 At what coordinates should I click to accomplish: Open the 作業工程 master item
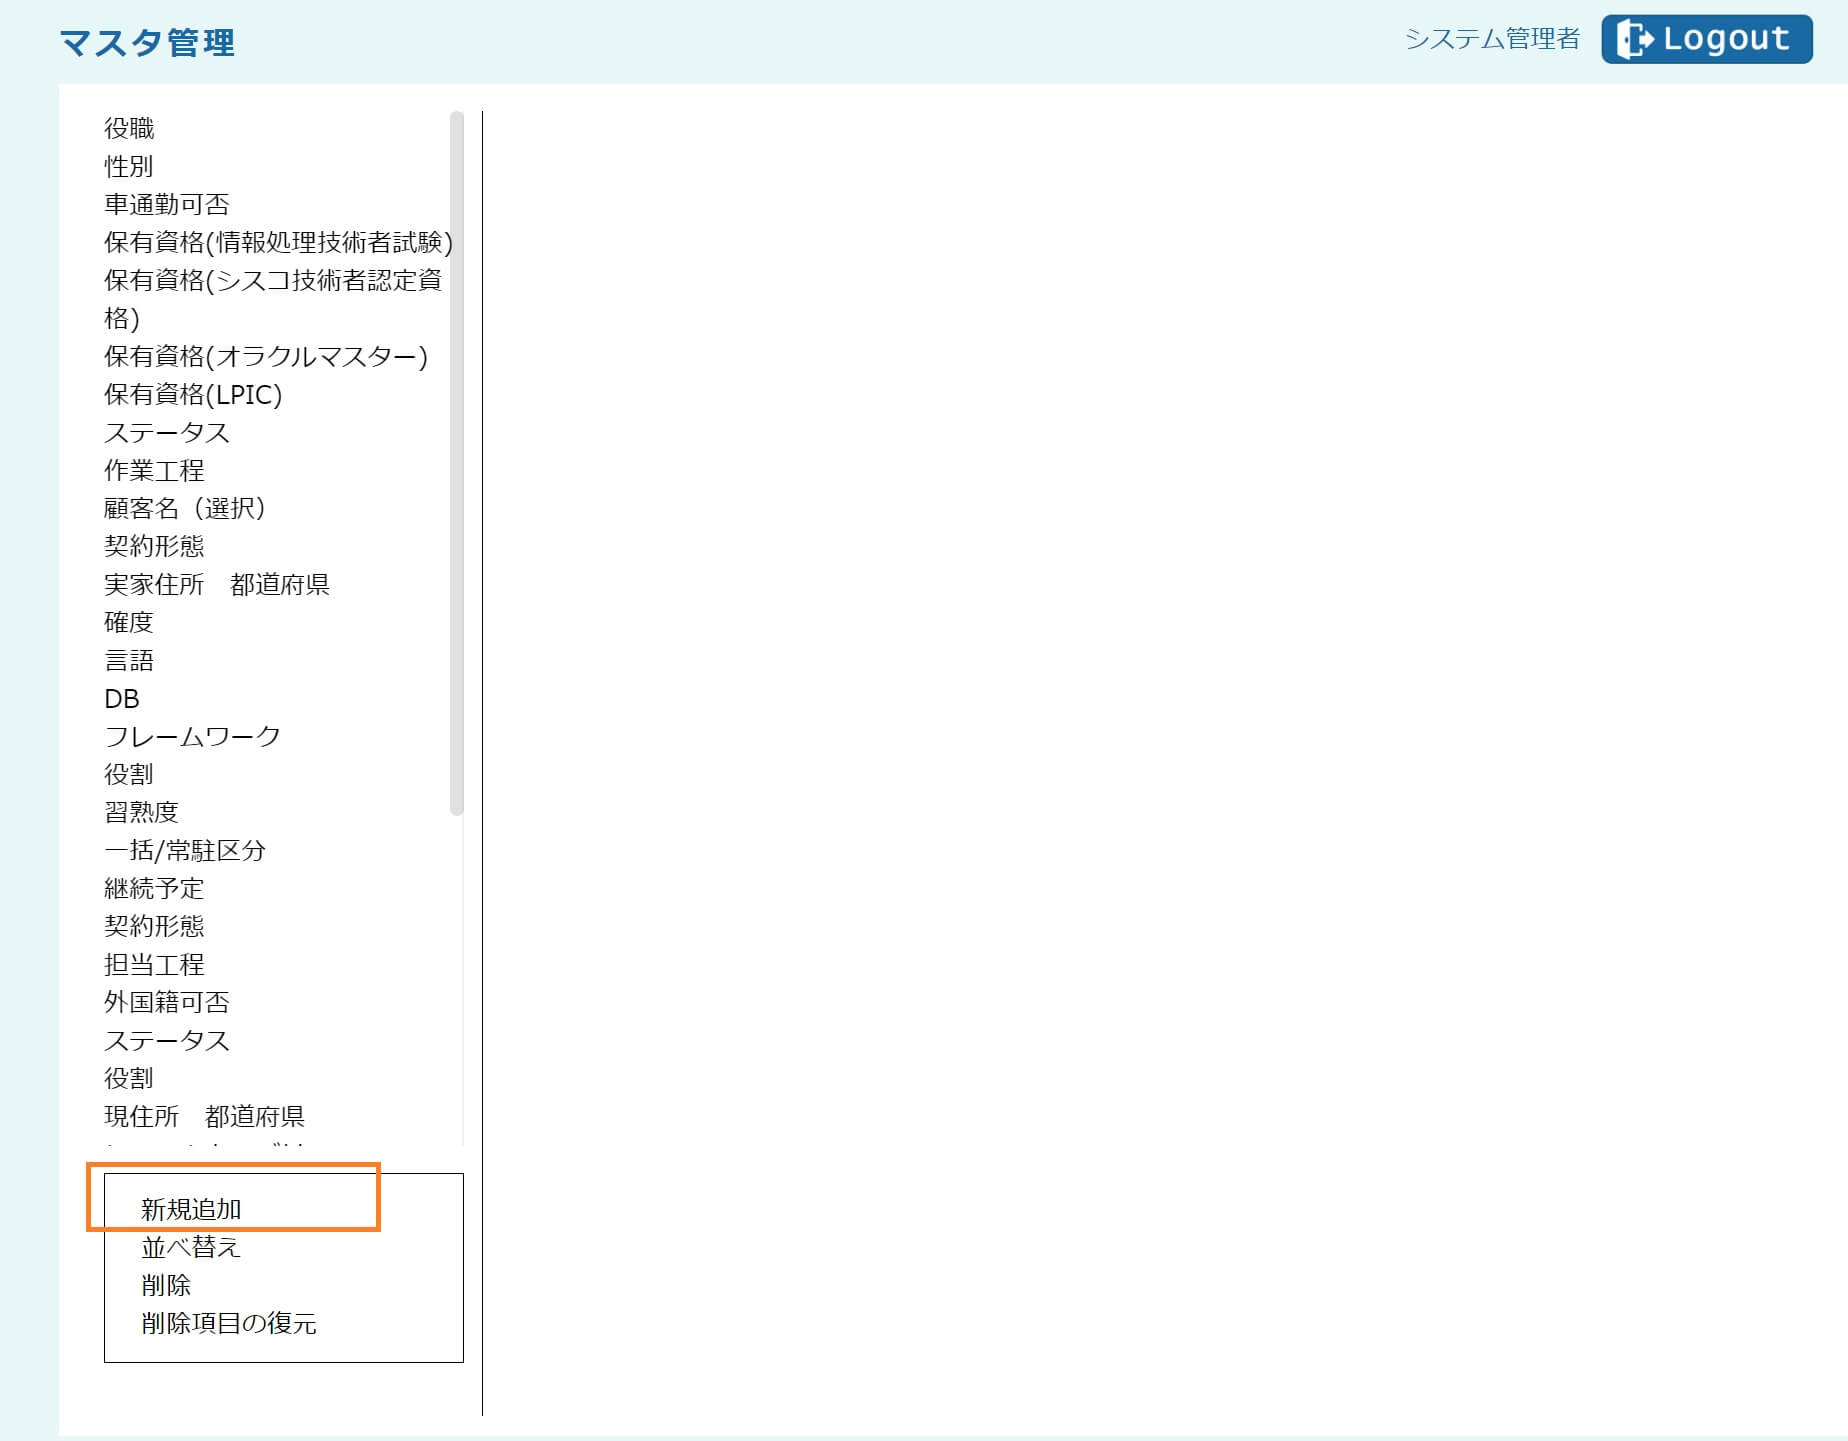tap(154, 470)
